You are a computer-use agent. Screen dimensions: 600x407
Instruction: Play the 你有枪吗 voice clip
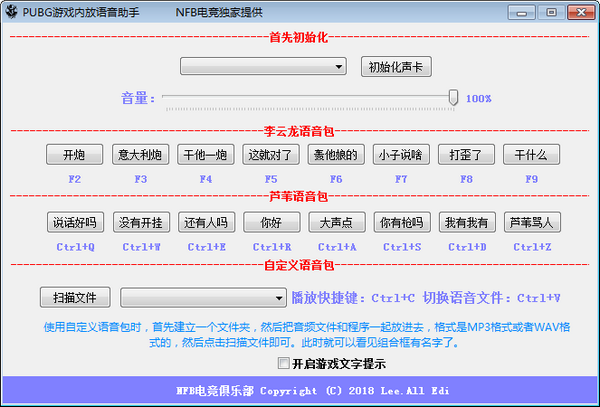402,222
